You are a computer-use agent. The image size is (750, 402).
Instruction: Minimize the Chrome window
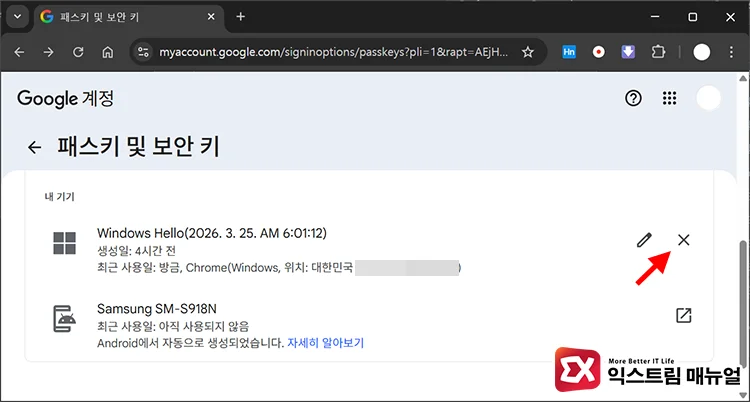(655, 17)
